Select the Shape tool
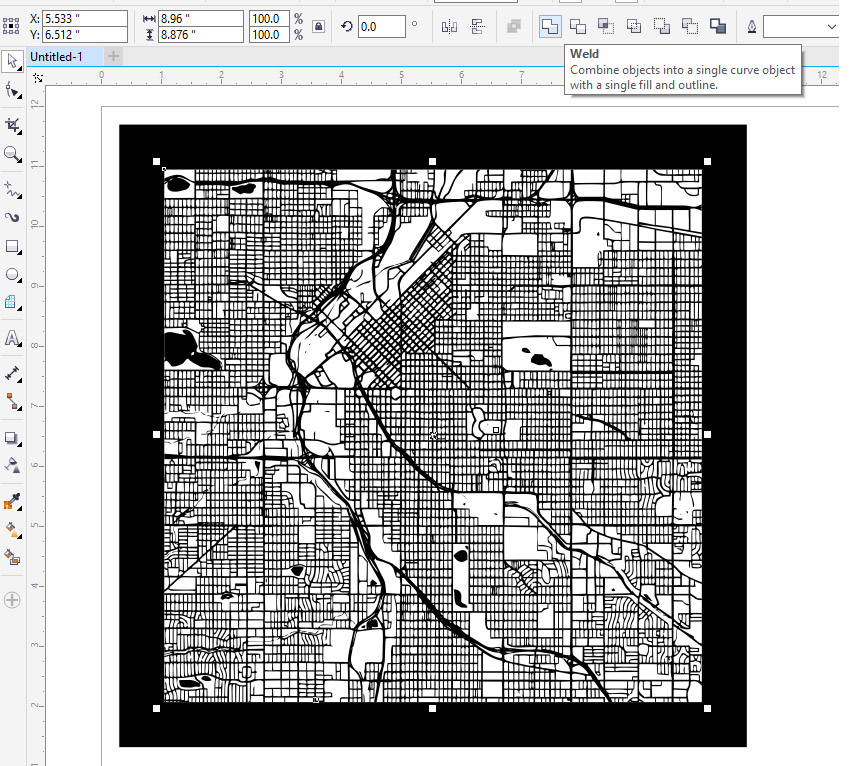The image size is (850, 766). (13, 90)
